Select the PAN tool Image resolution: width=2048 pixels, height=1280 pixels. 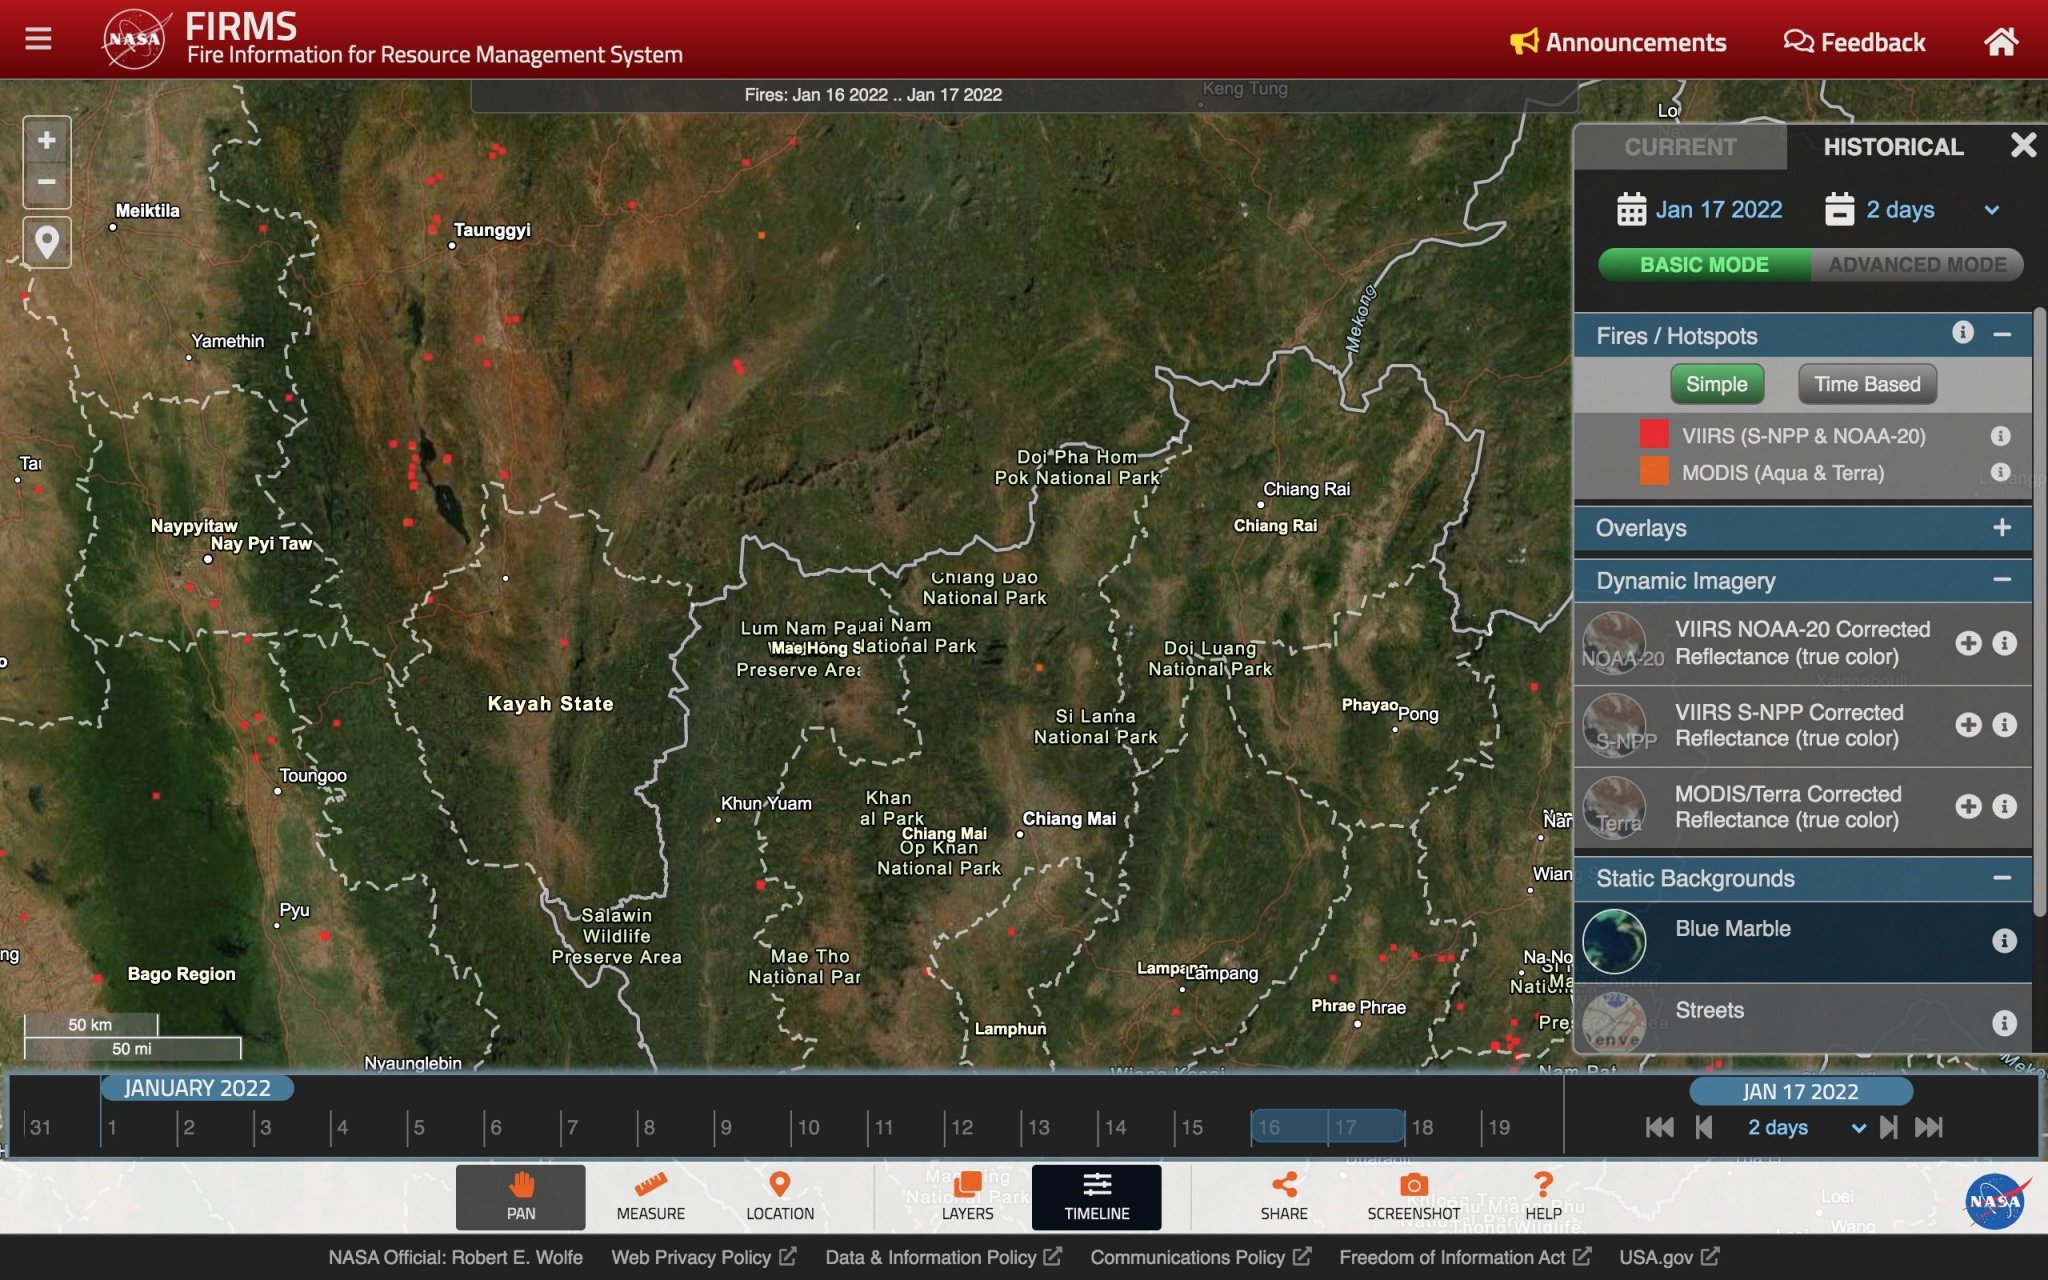(x=520, y=1196)
